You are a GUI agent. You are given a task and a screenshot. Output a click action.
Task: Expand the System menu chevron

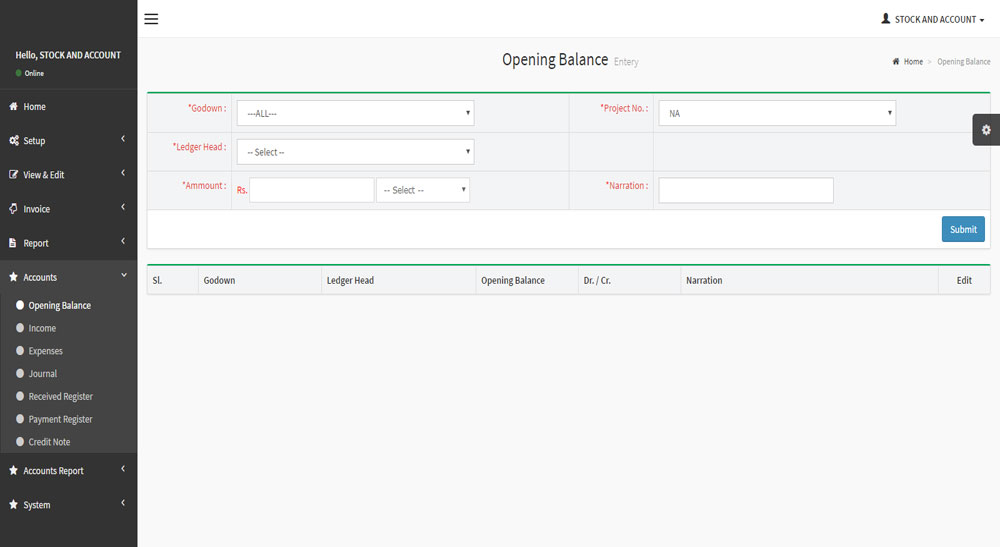point(123,502)
